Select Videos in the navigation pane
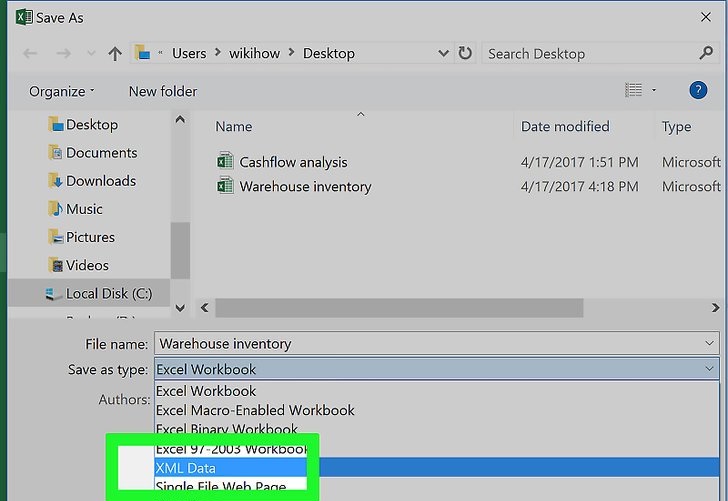The width and height of the screenshot is (728, 501). pyautogui.click(x=78, y=265)
